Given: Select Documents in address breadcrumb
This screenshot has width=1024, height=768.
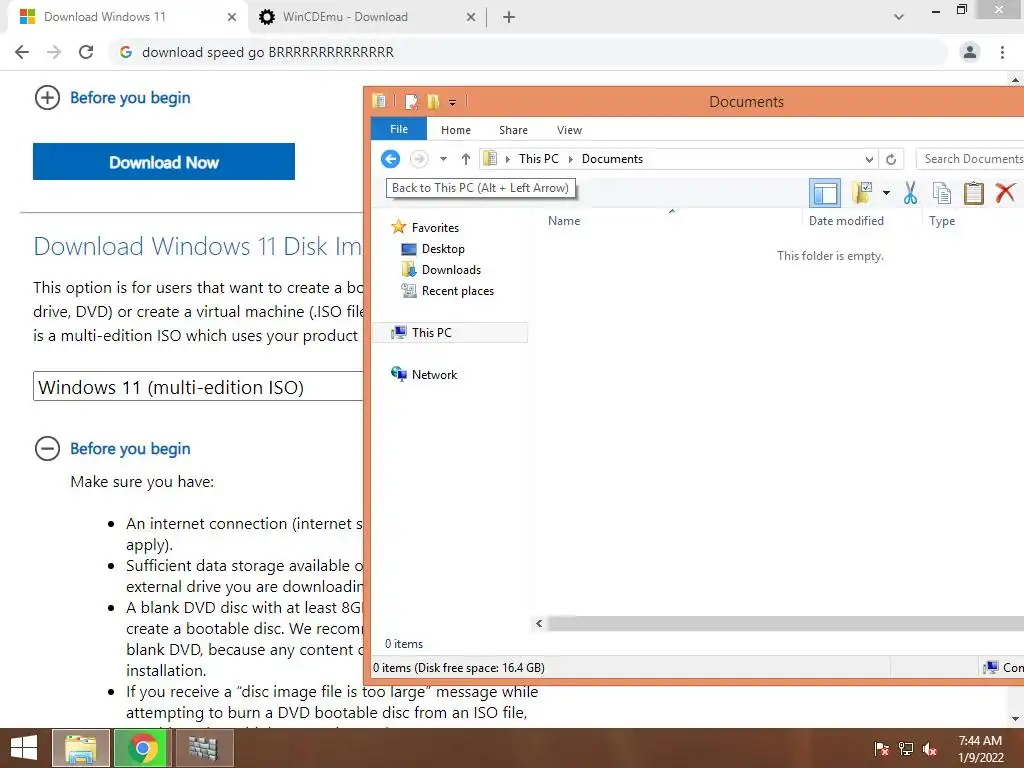Looking at the screenshot, I should pos(612,159).
